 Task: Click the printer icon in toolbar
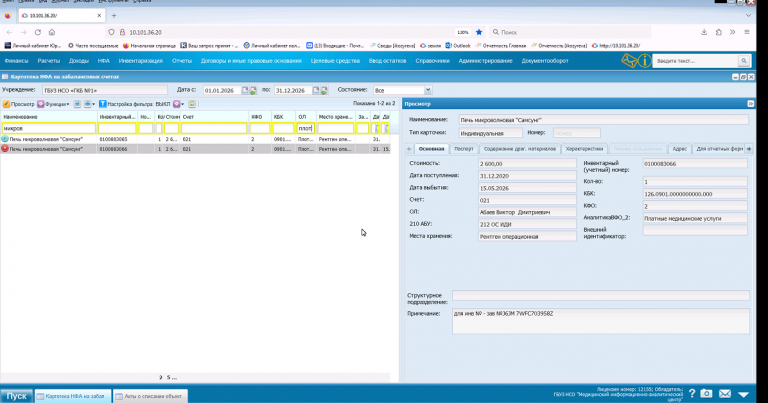(87, 104)
